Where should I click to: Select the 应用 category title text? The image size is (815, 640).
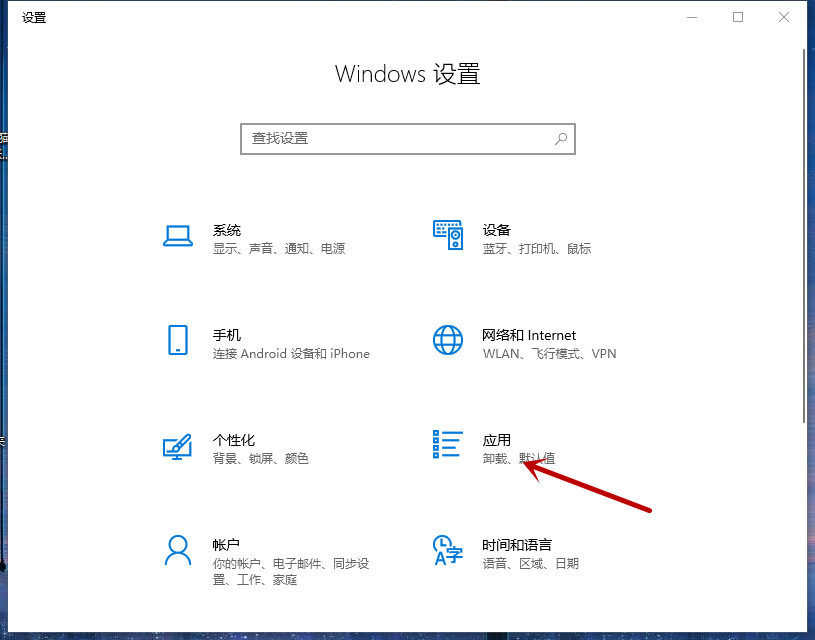pos(497,440)
